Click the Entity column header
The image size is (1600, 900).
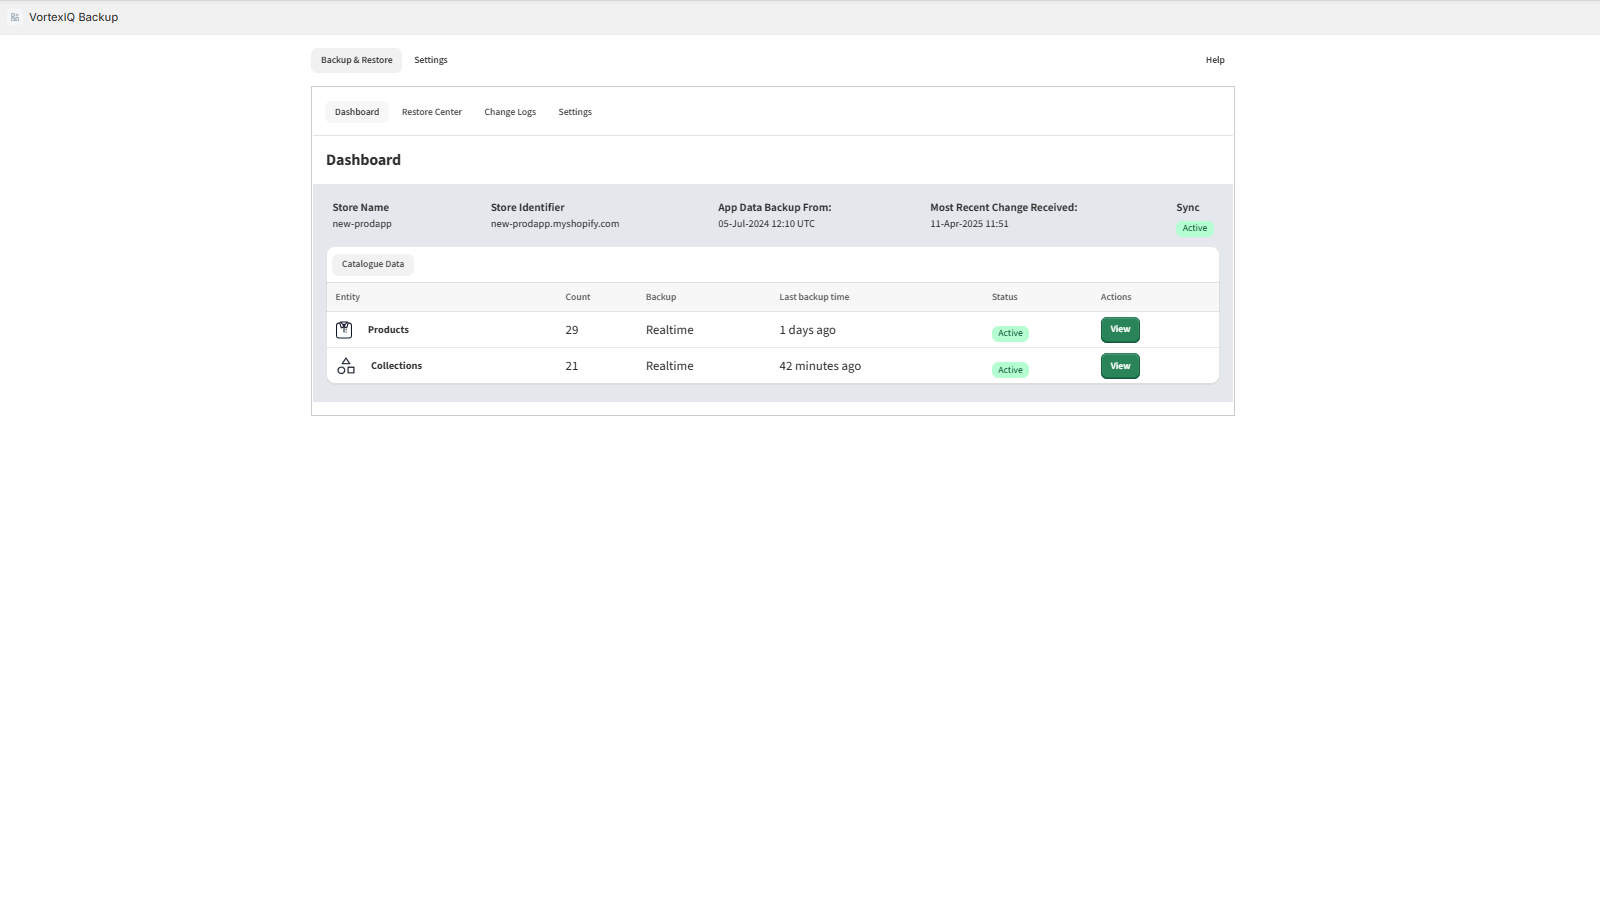348,297
